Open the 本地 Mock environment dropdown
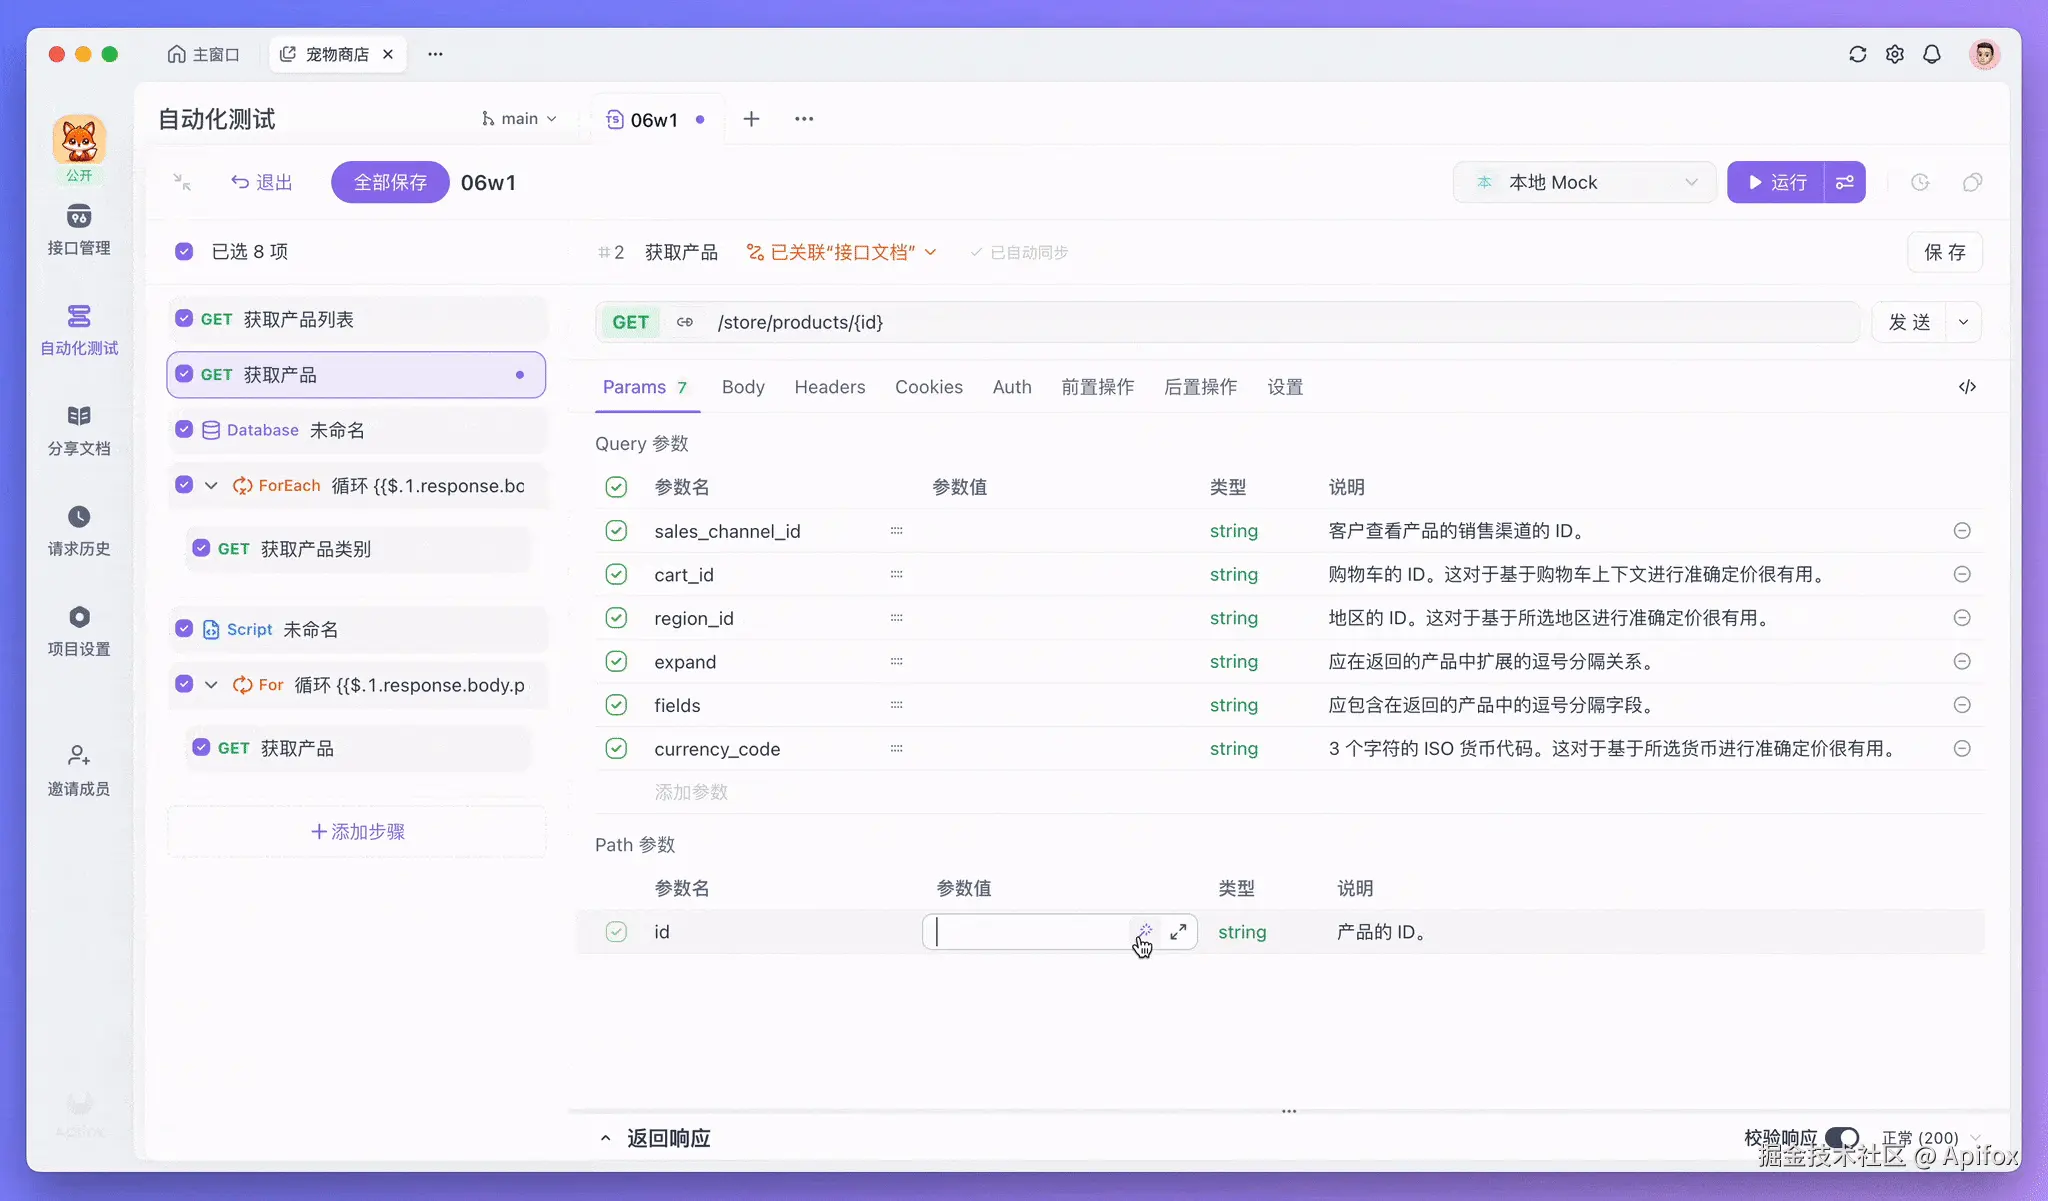The height and width of the screenshot is (1201, 2048). [x=1584, y=182]
